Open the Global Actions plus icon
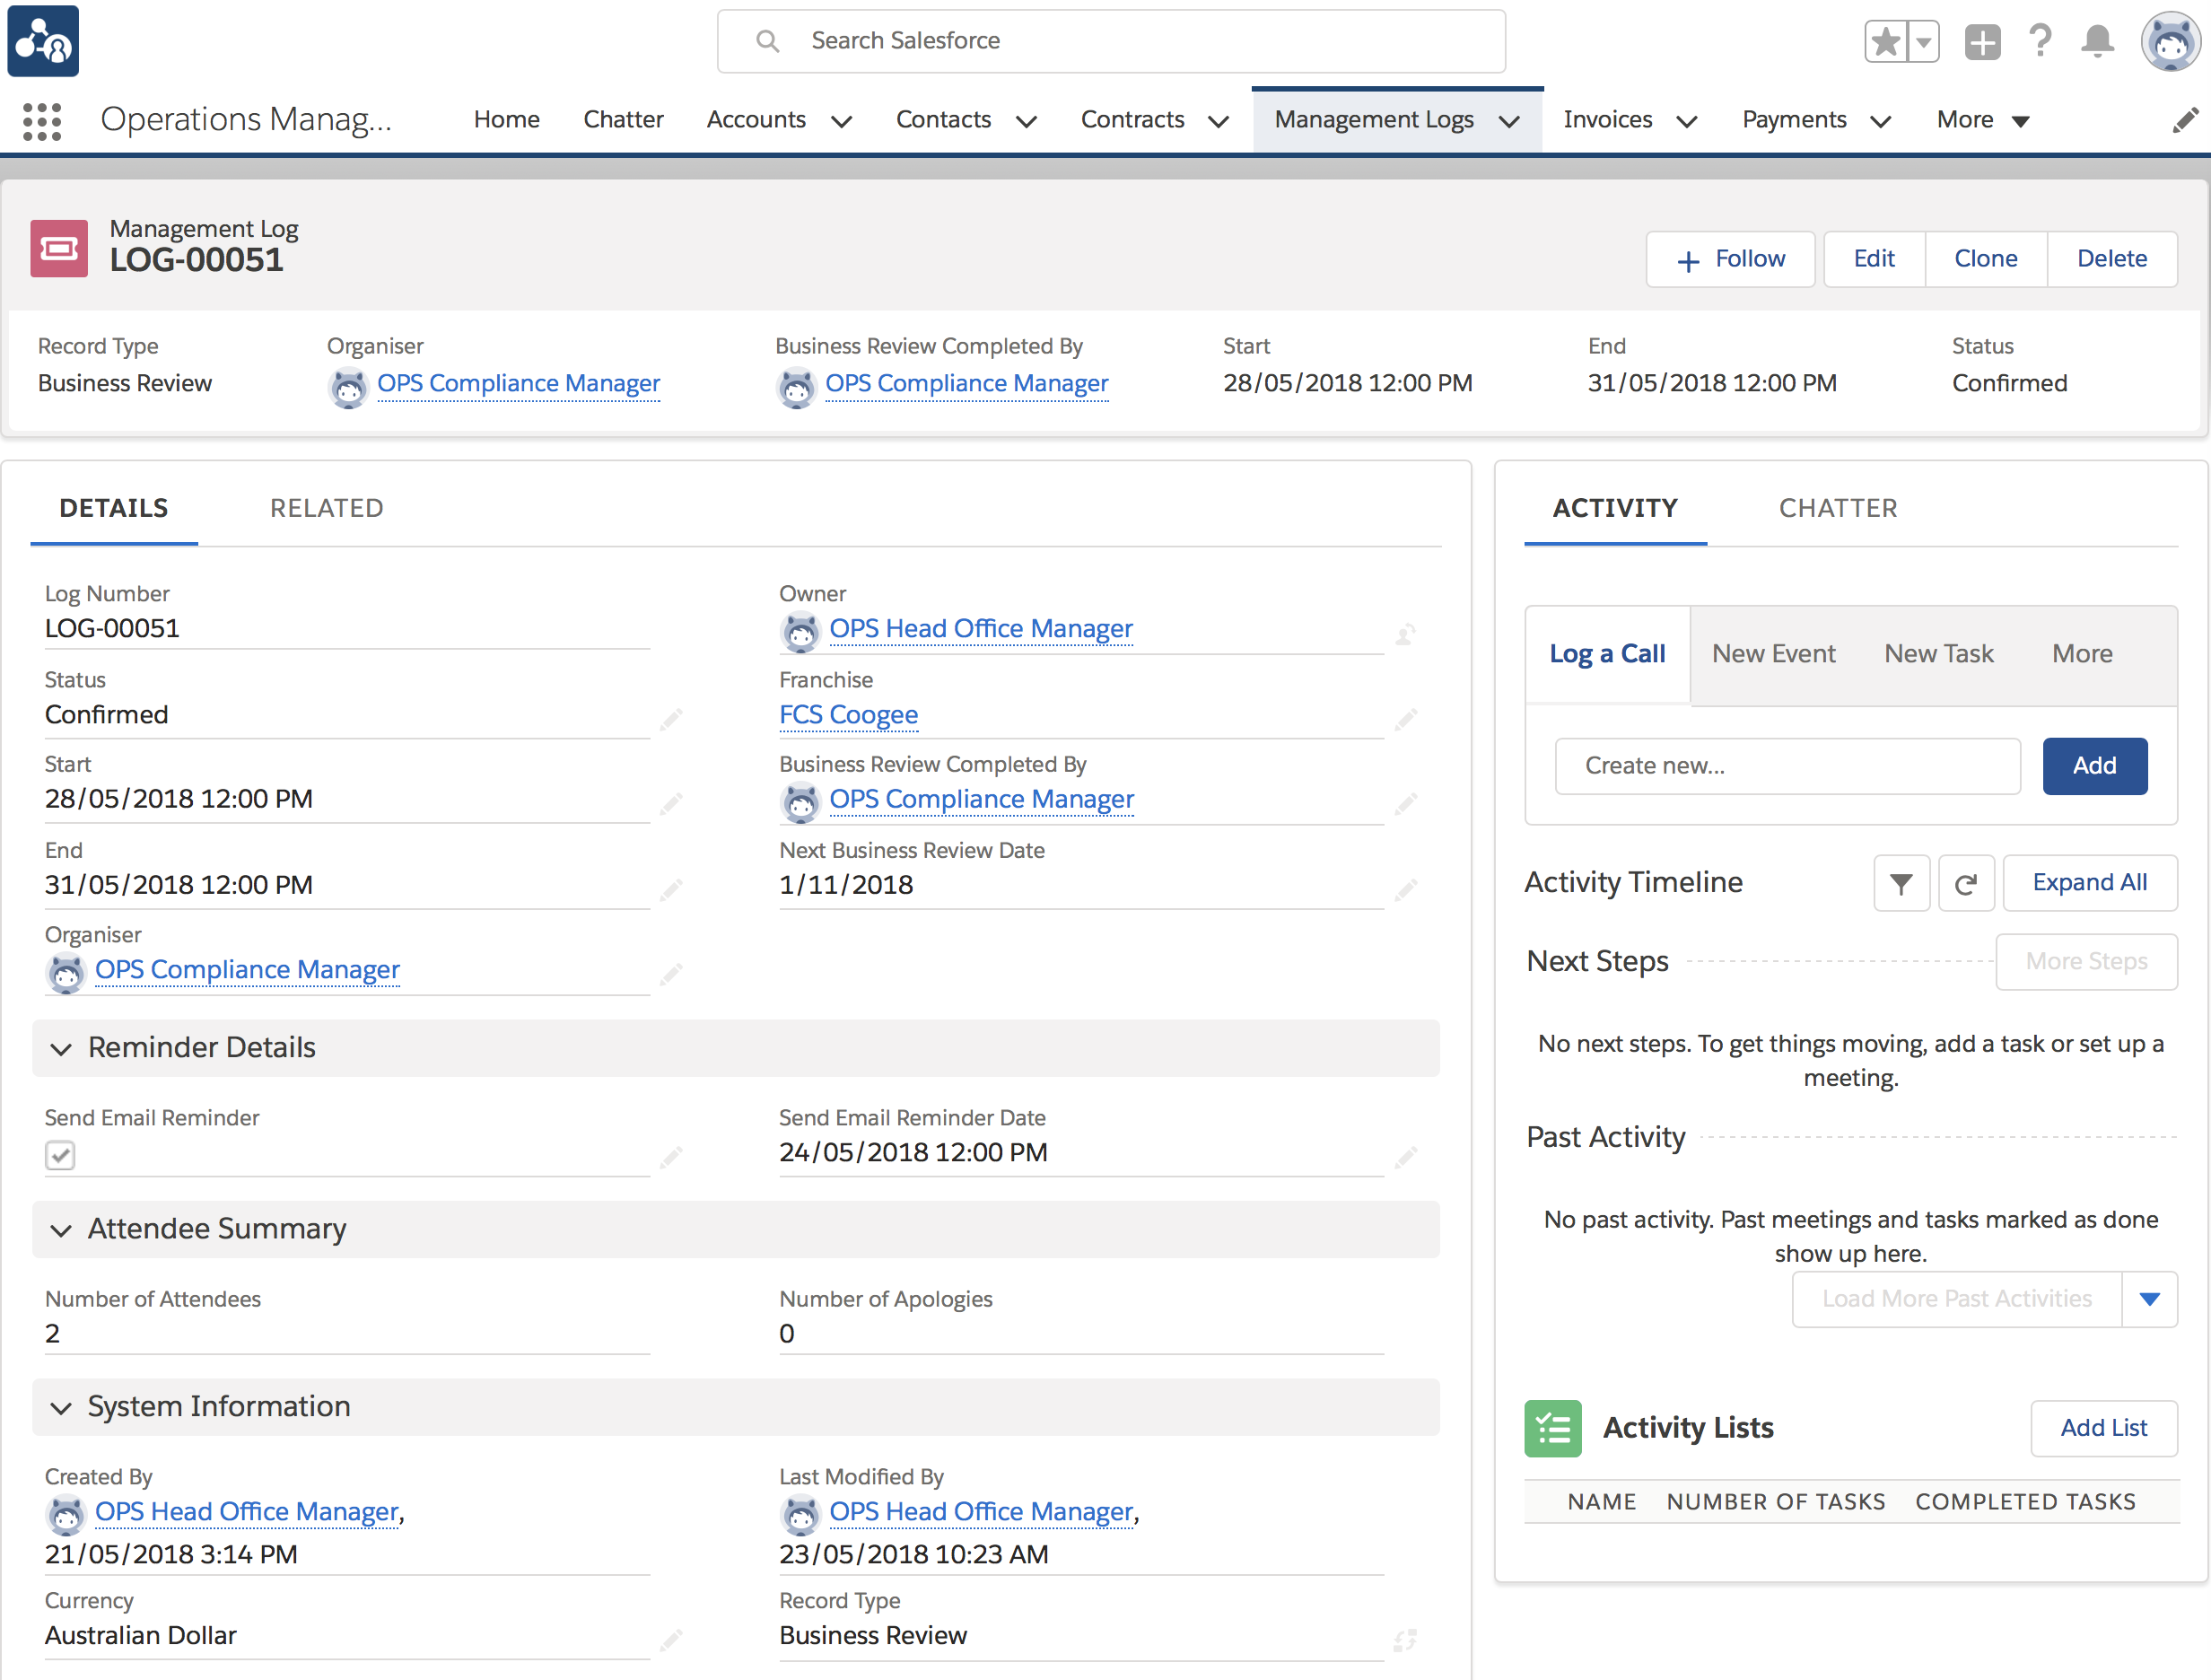The image size is (2211, 1680). (1982, 42)
